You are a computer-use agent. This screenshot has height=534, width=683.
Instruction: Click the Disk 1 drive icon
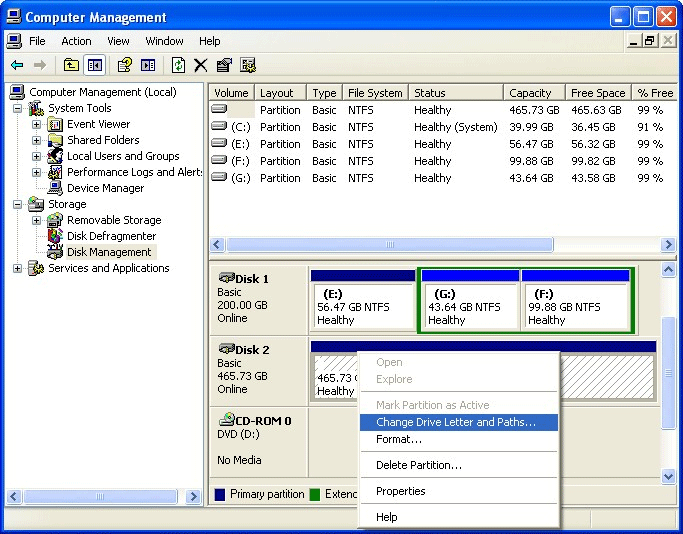point(226,277)
